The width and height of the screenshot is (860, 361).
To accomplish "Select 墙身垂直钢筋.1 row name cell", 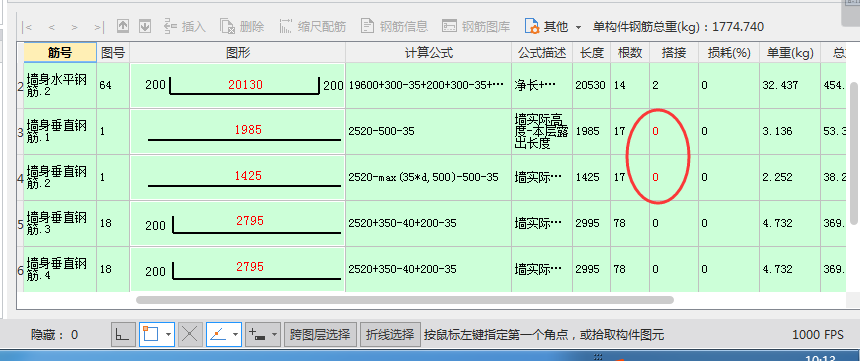I will 60,131.
